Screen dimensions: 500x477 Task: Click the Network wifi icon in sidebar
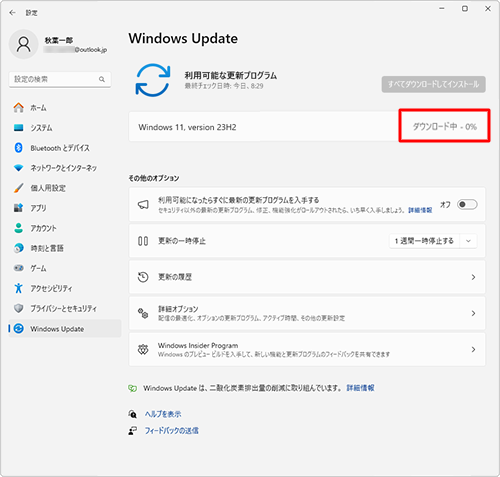[x=19, y=168]
